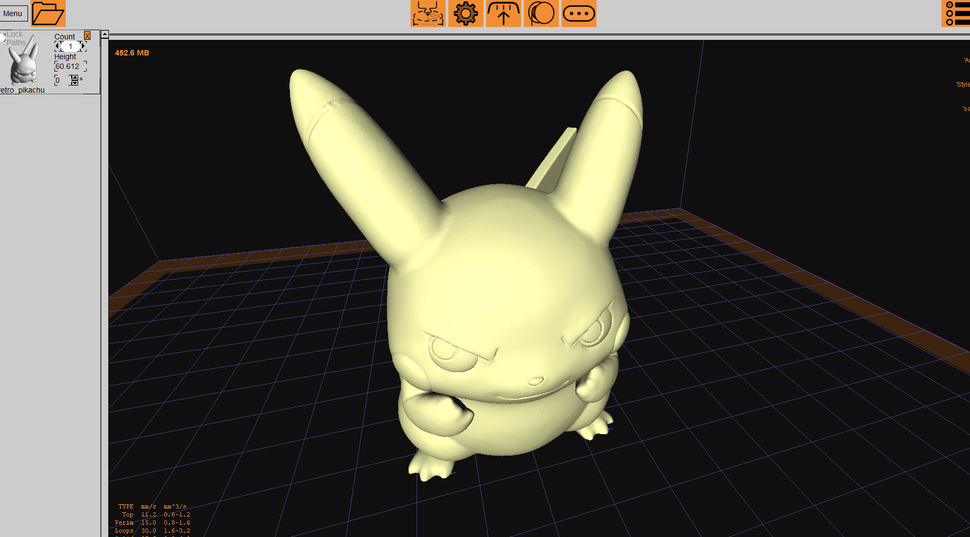
Task: Click the 'TYPE mm/s mm^3/s' header text
Action: click(x=152, y=507)
